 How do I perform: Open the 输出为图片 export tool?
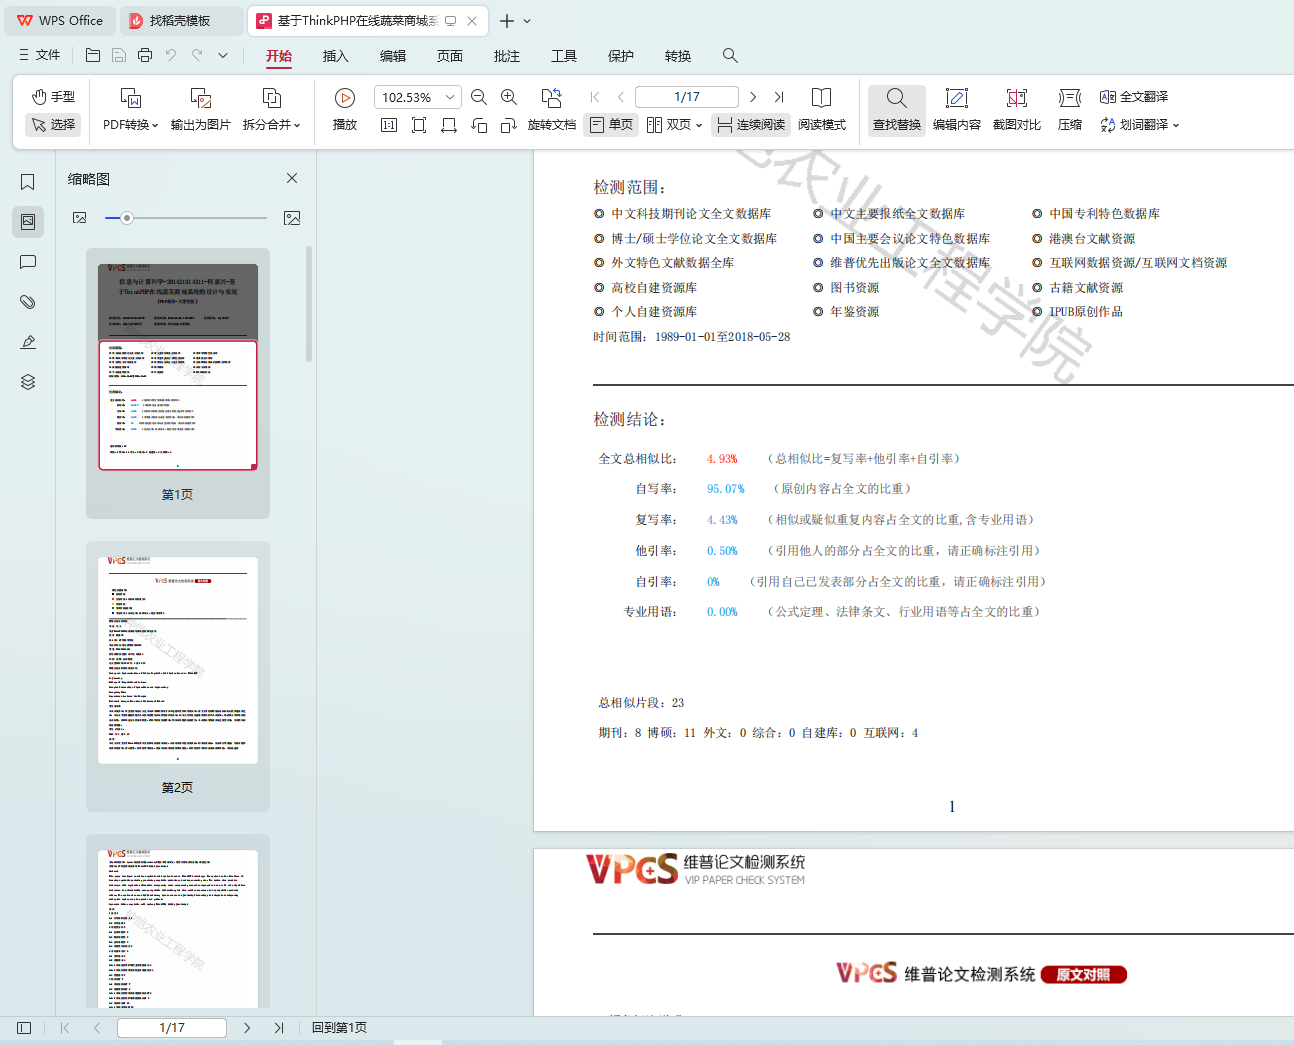[201, 109]
